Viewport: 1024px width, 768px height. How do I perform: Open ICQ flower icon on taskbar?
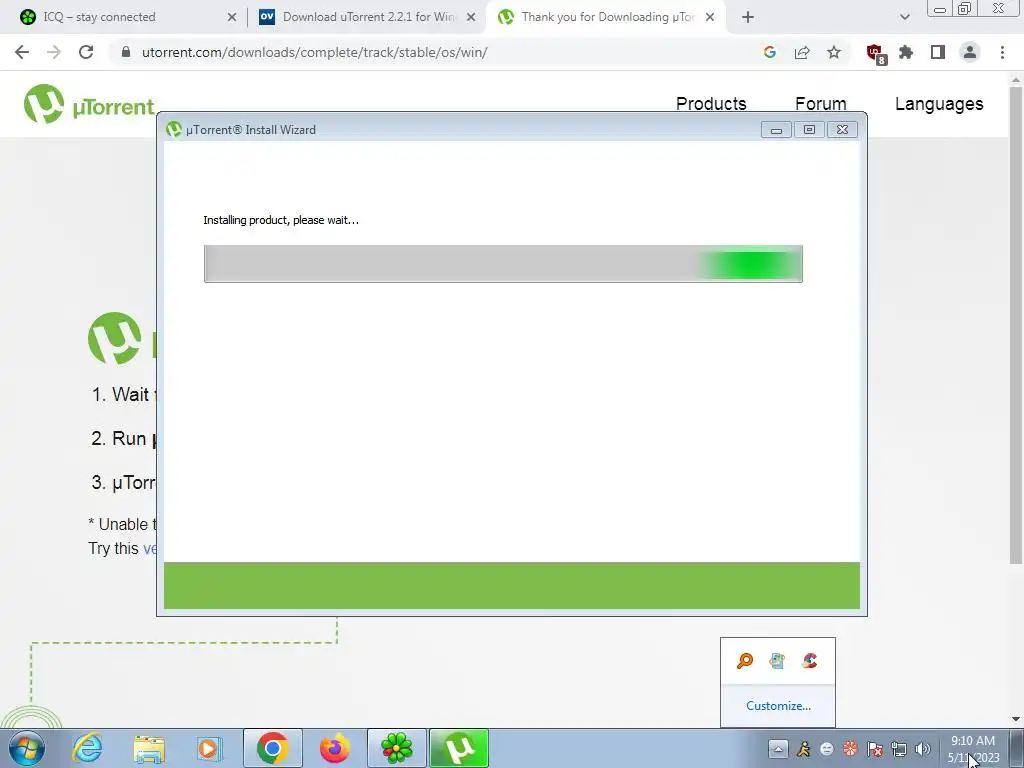click(x=397, y=748)
